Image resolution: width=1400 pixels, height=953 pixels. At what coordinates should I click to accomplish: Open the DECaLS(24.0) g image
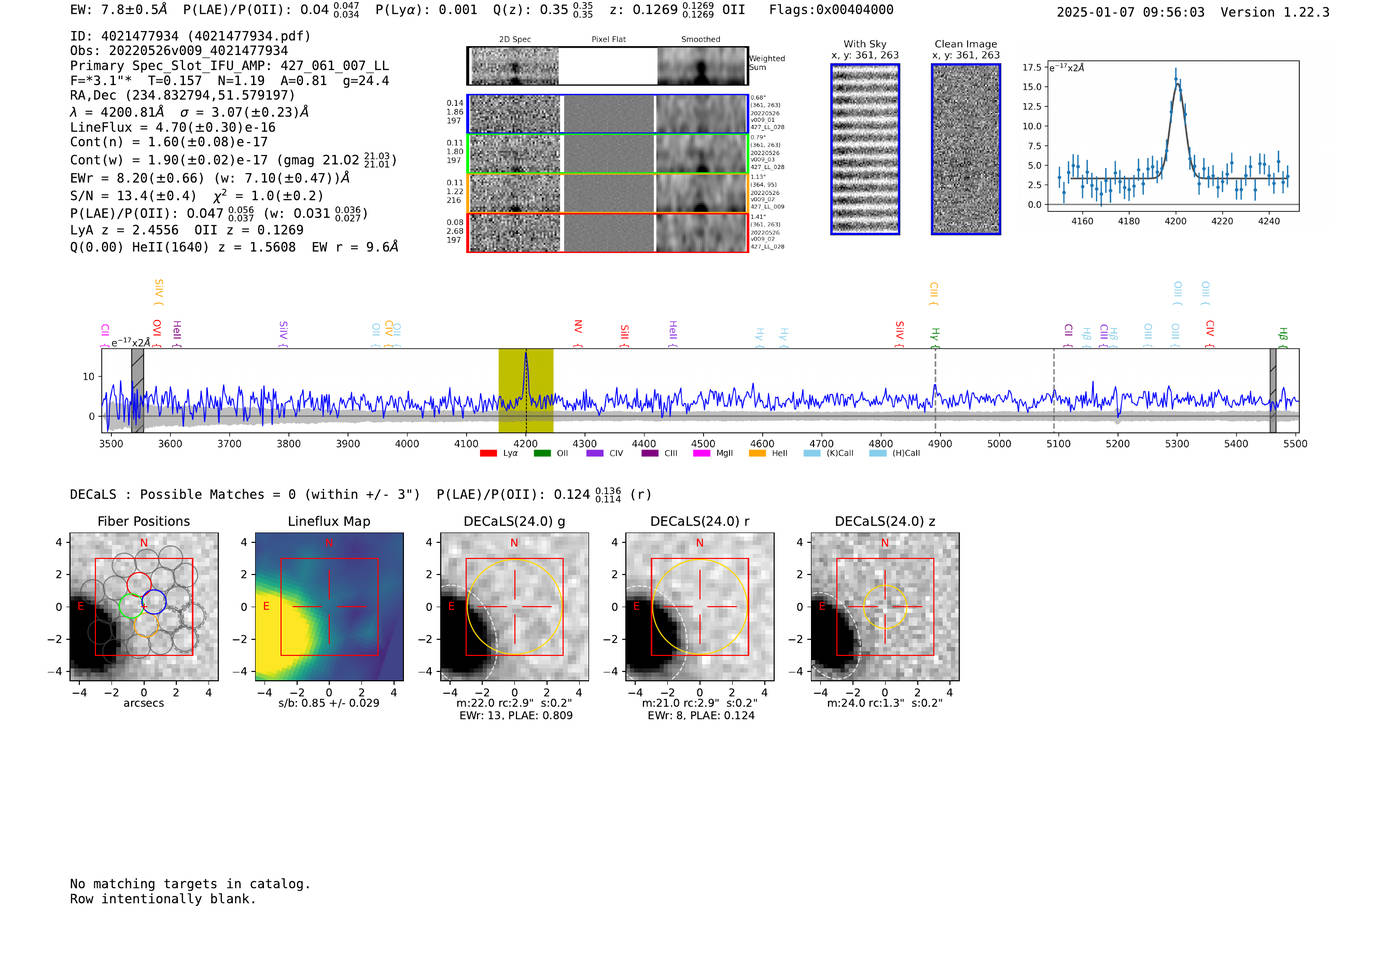514,607
